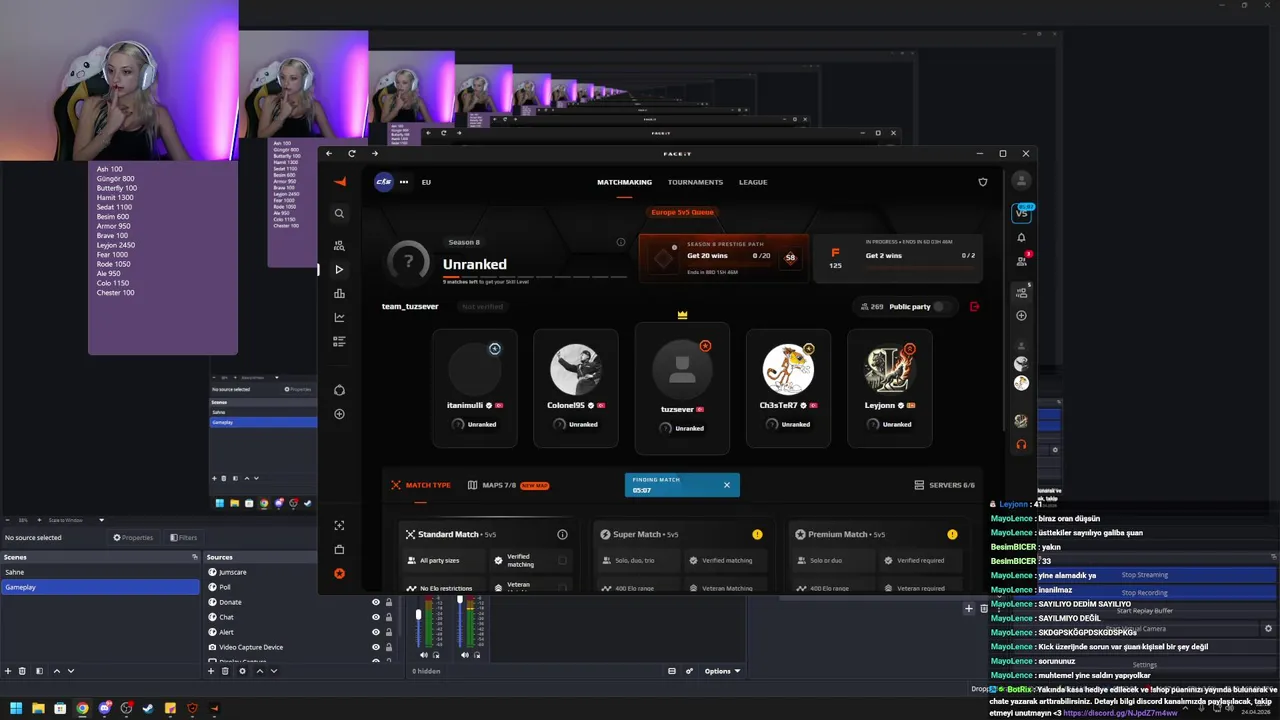Viewport: 1280px width, 720px height.
Task: Mute the first audio mixer channel
Action: [x=424, y=655]
